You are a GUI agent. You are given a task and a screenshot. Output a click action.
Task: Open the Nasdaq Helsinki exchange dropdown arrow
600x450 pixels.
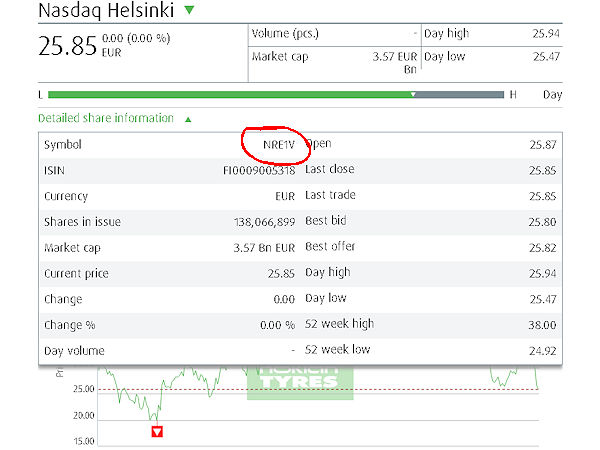point(189,10)
